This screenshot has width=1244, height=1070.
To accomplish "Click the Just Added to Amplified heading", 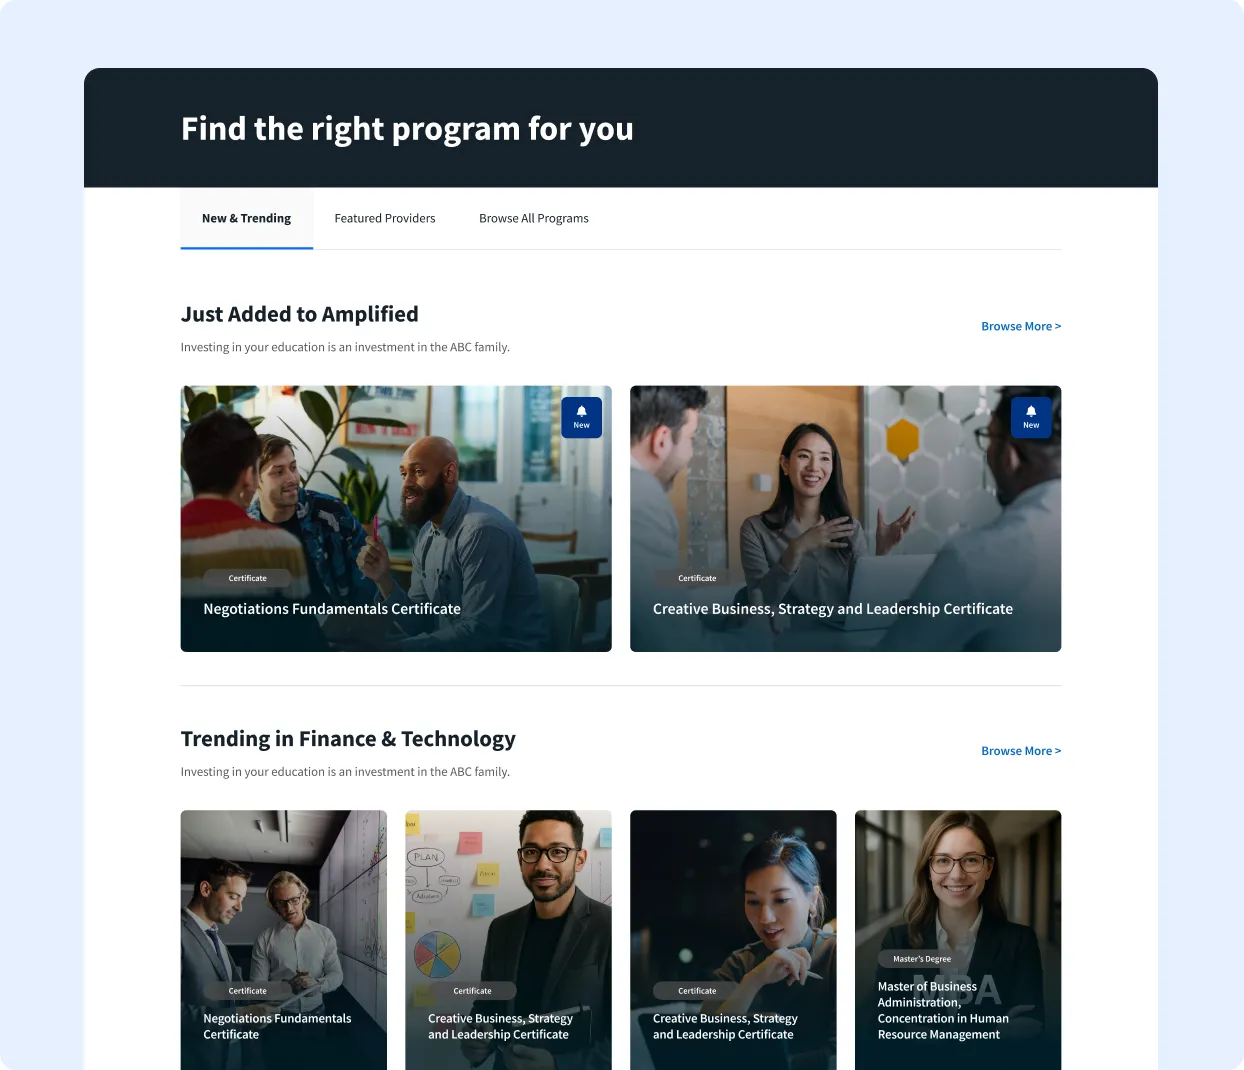I will [x=300, y=314].
